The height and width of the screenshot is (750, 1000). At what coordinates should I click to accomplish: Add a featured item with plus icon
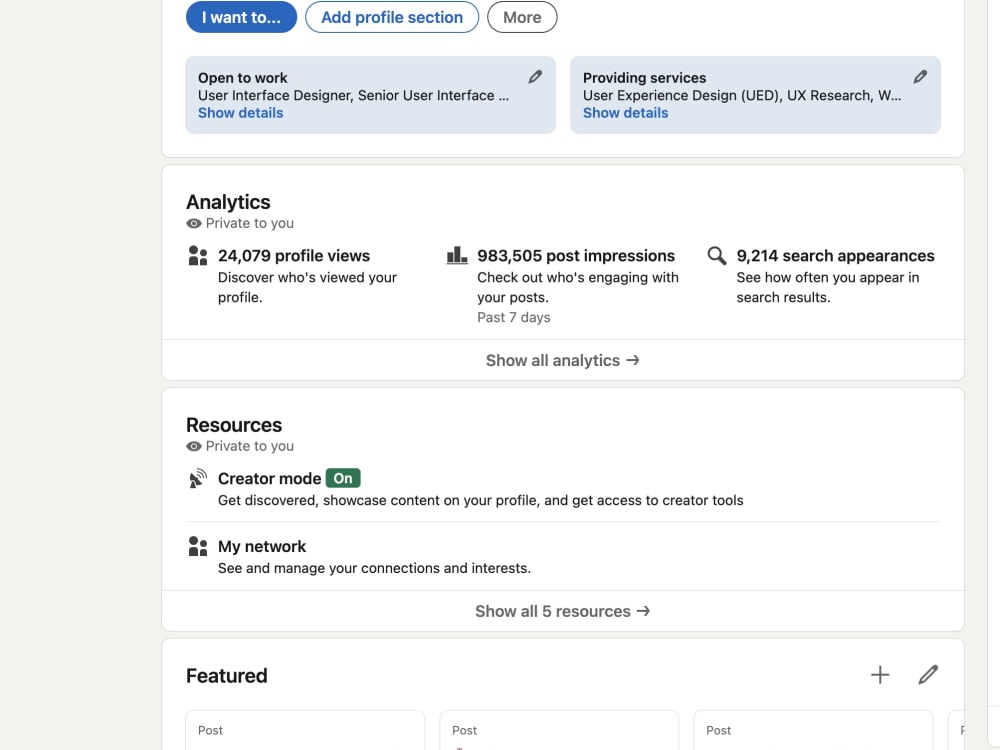click(880, 675)
